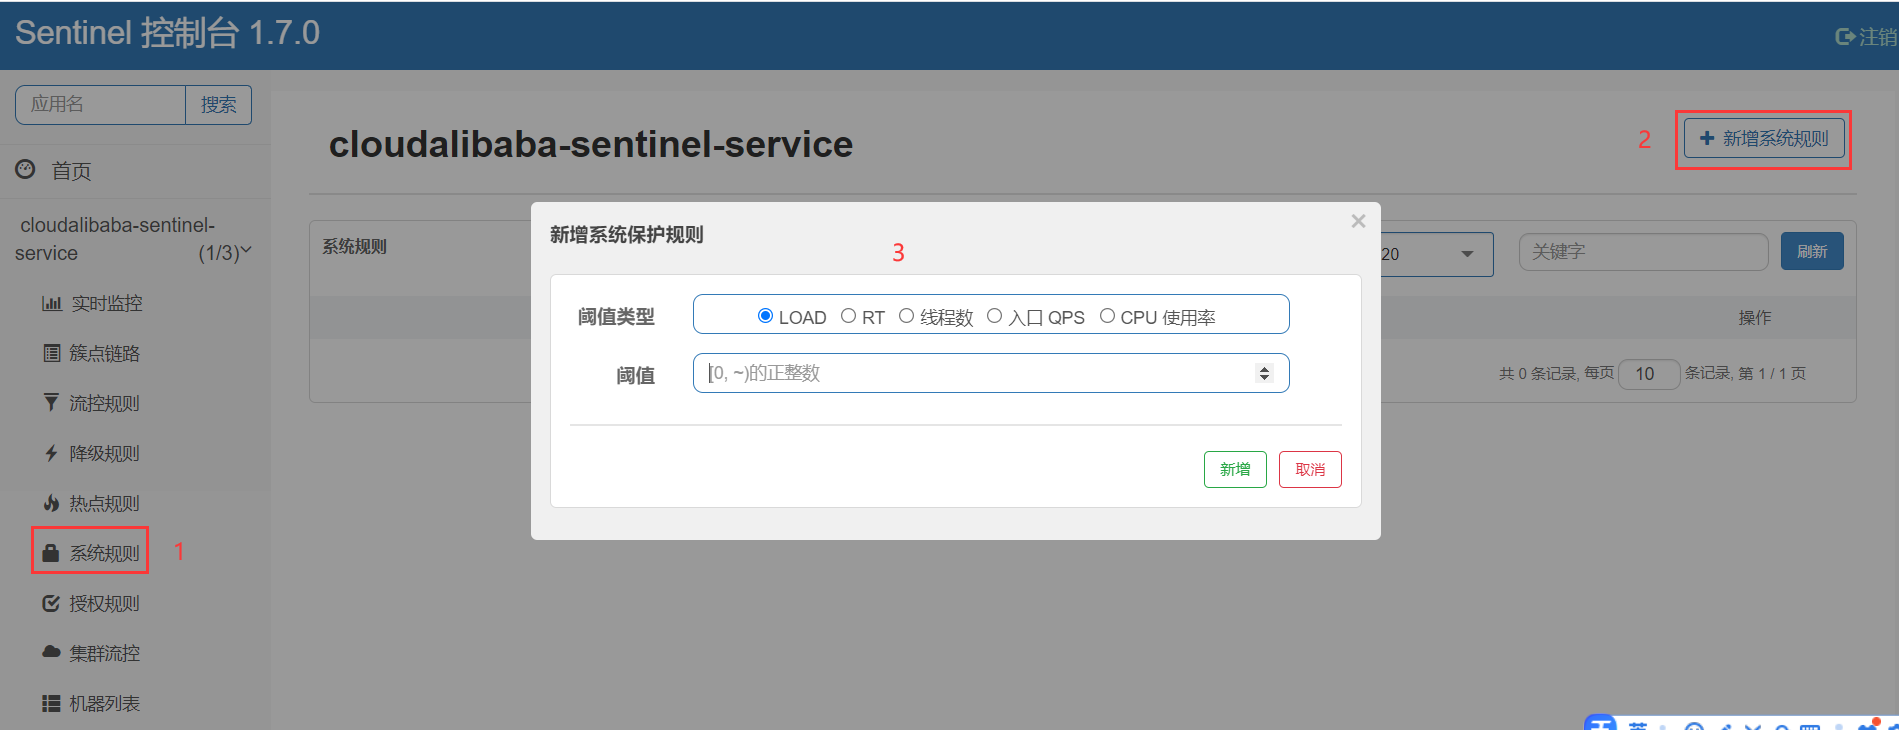The image size is (1899, 730).
Task: Click the 取消 cancel button
Action: pos(1310,469)
